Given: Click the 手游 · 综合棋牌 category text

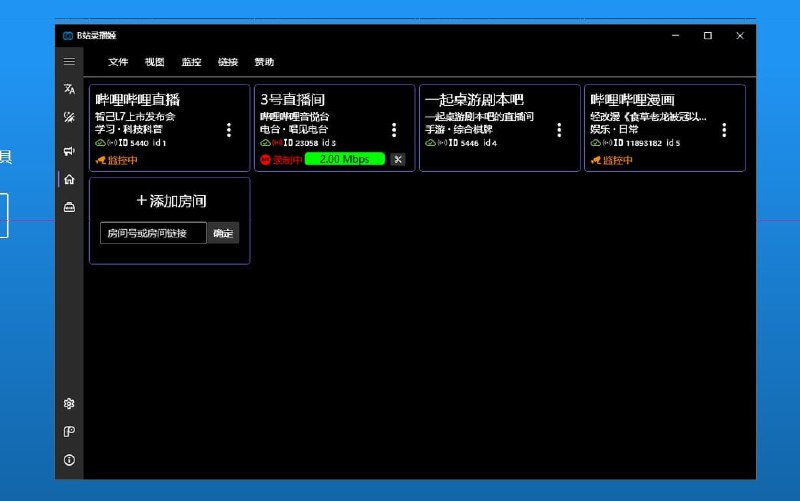Looking at the screenshot, I should pyautogui.click(x=459, y=130).
